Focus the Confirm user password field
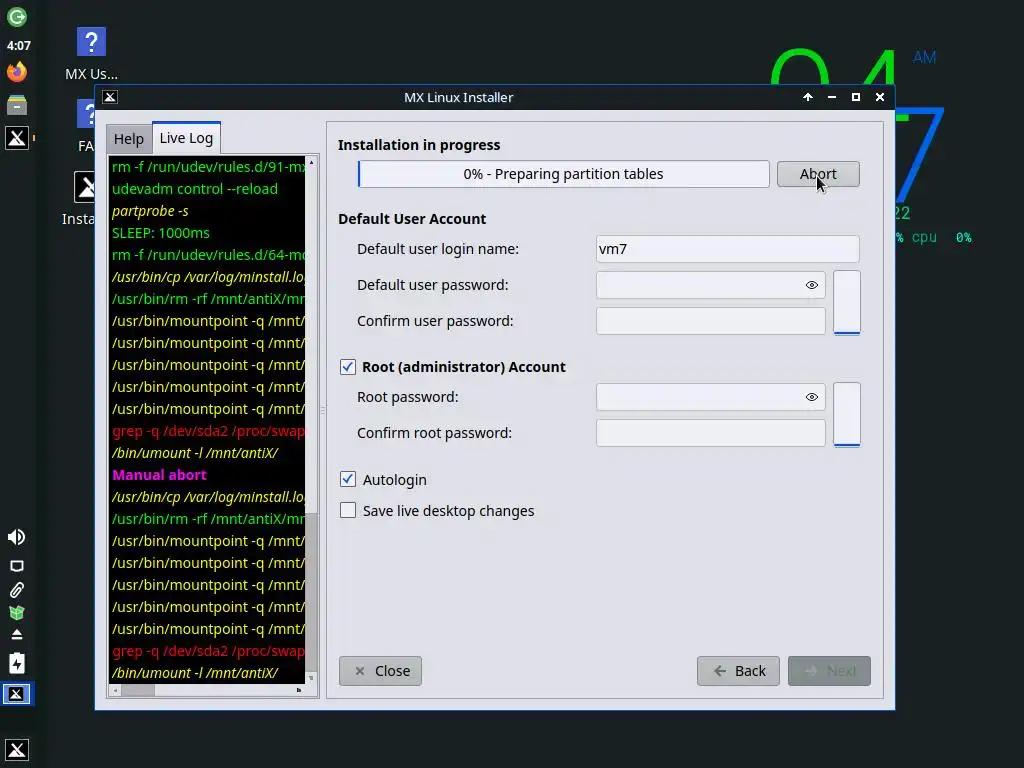The height and width of the screenshot is (768, 1024). tap(711, 321)
